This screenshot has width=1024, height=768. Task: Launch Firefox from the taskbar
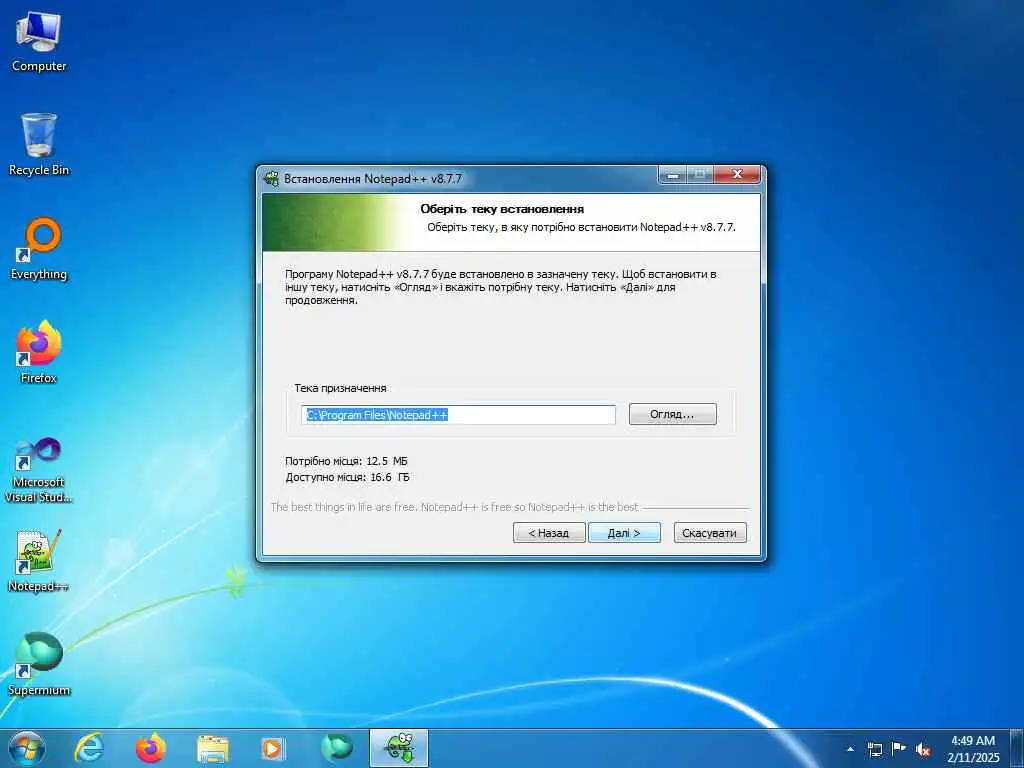(x=151, y=748)
